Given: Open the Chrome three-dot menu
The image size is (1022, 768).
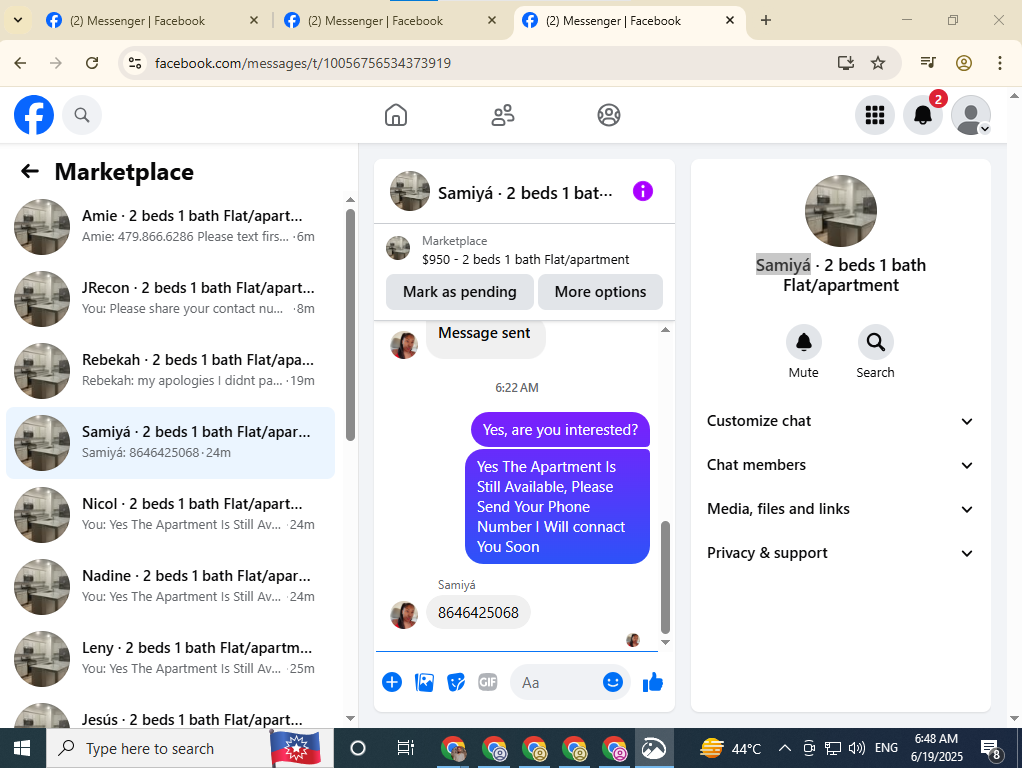Looking at the screenshot, I should point(1000,63).
